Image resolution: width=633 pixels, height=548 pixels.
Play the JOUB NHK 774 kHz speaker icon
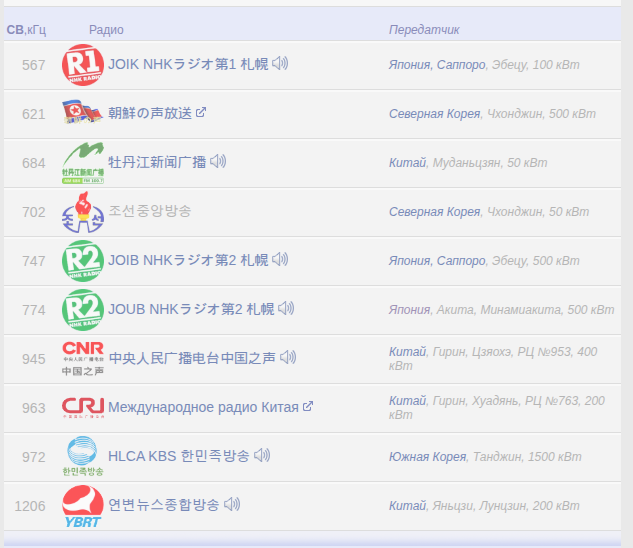(x=286, y=309)
